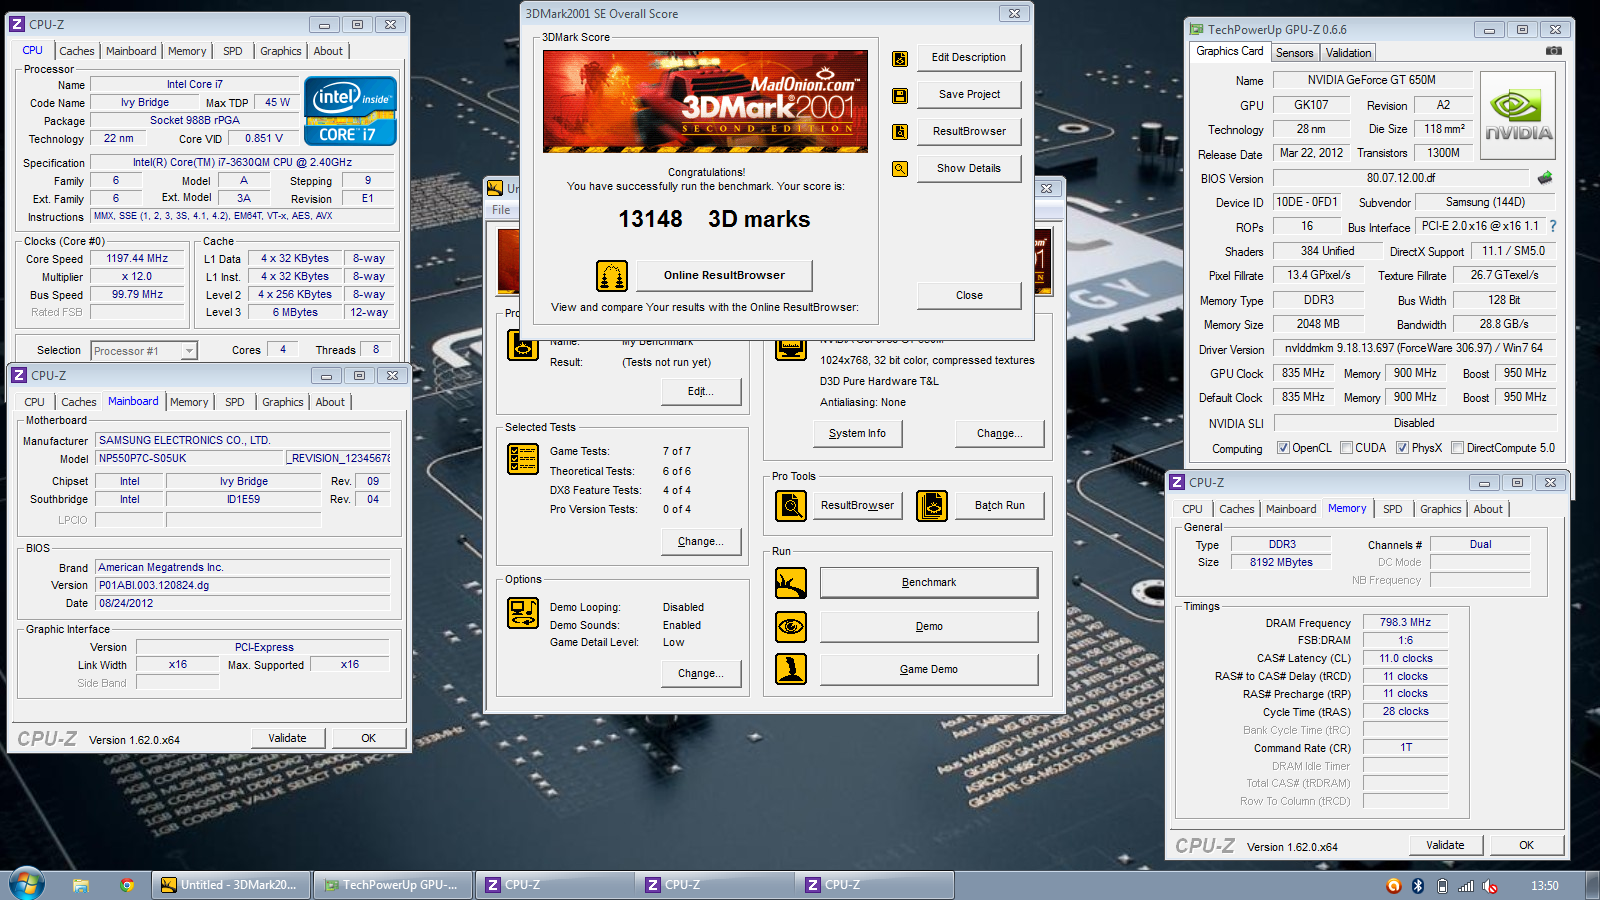This screenshot has width=1600, height=900.
Task: Select the Validation tab in GPU-Z
Action: click(1348, 53)
